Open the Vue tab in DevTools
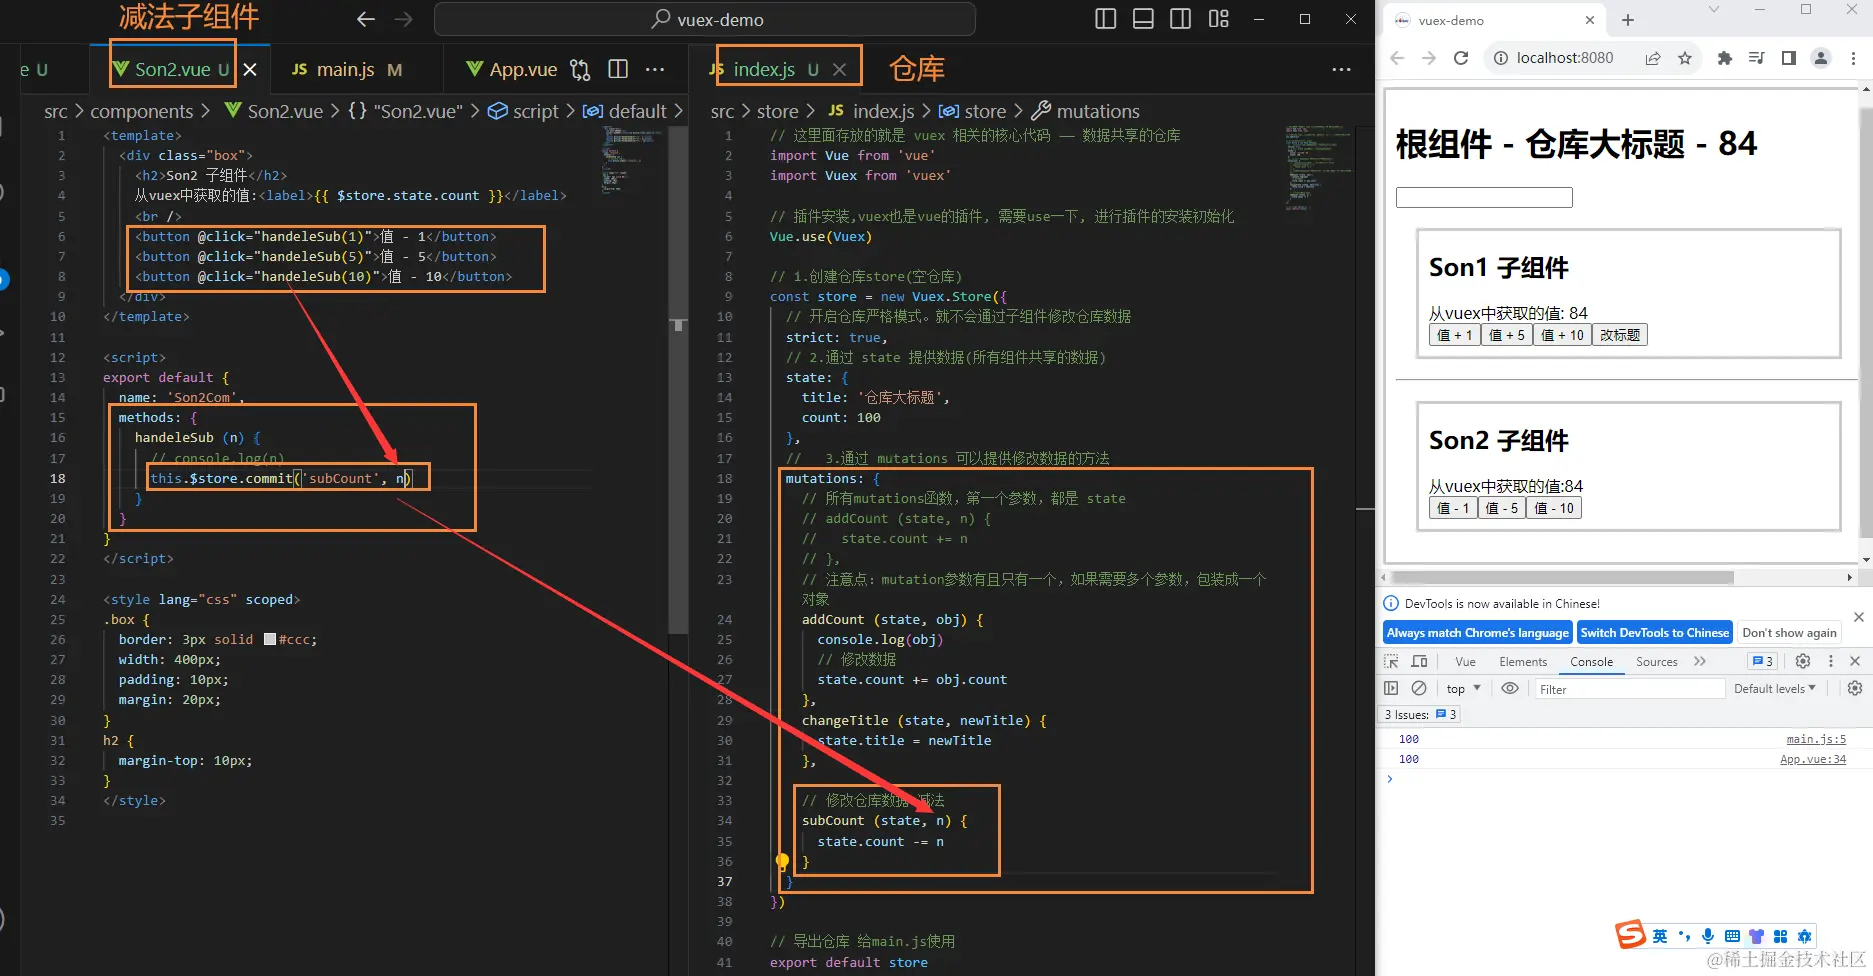This screenshot has height=976, width=1873. point(1465,661)
